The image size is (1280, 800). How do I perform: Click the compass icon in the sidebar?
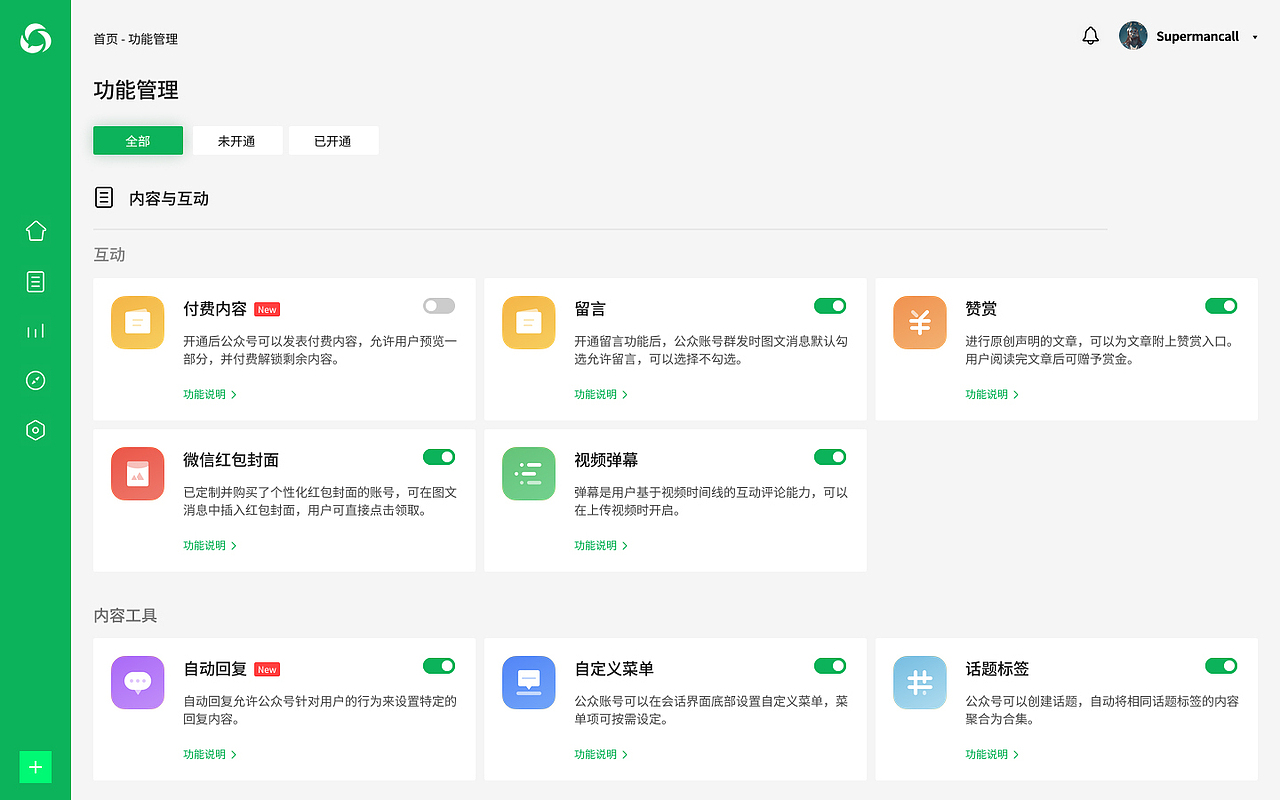[x=35, y=380]
